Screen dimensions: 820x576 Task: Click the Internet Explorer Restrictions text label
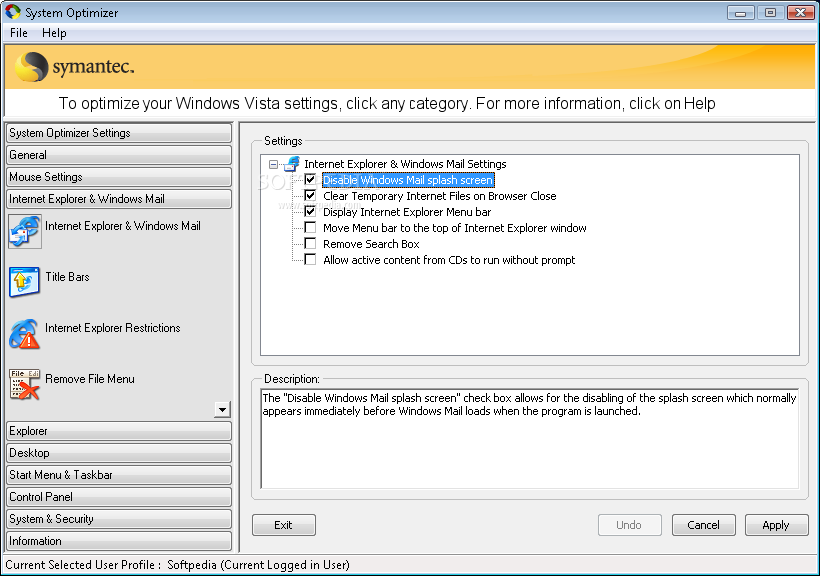pos(113,328)
